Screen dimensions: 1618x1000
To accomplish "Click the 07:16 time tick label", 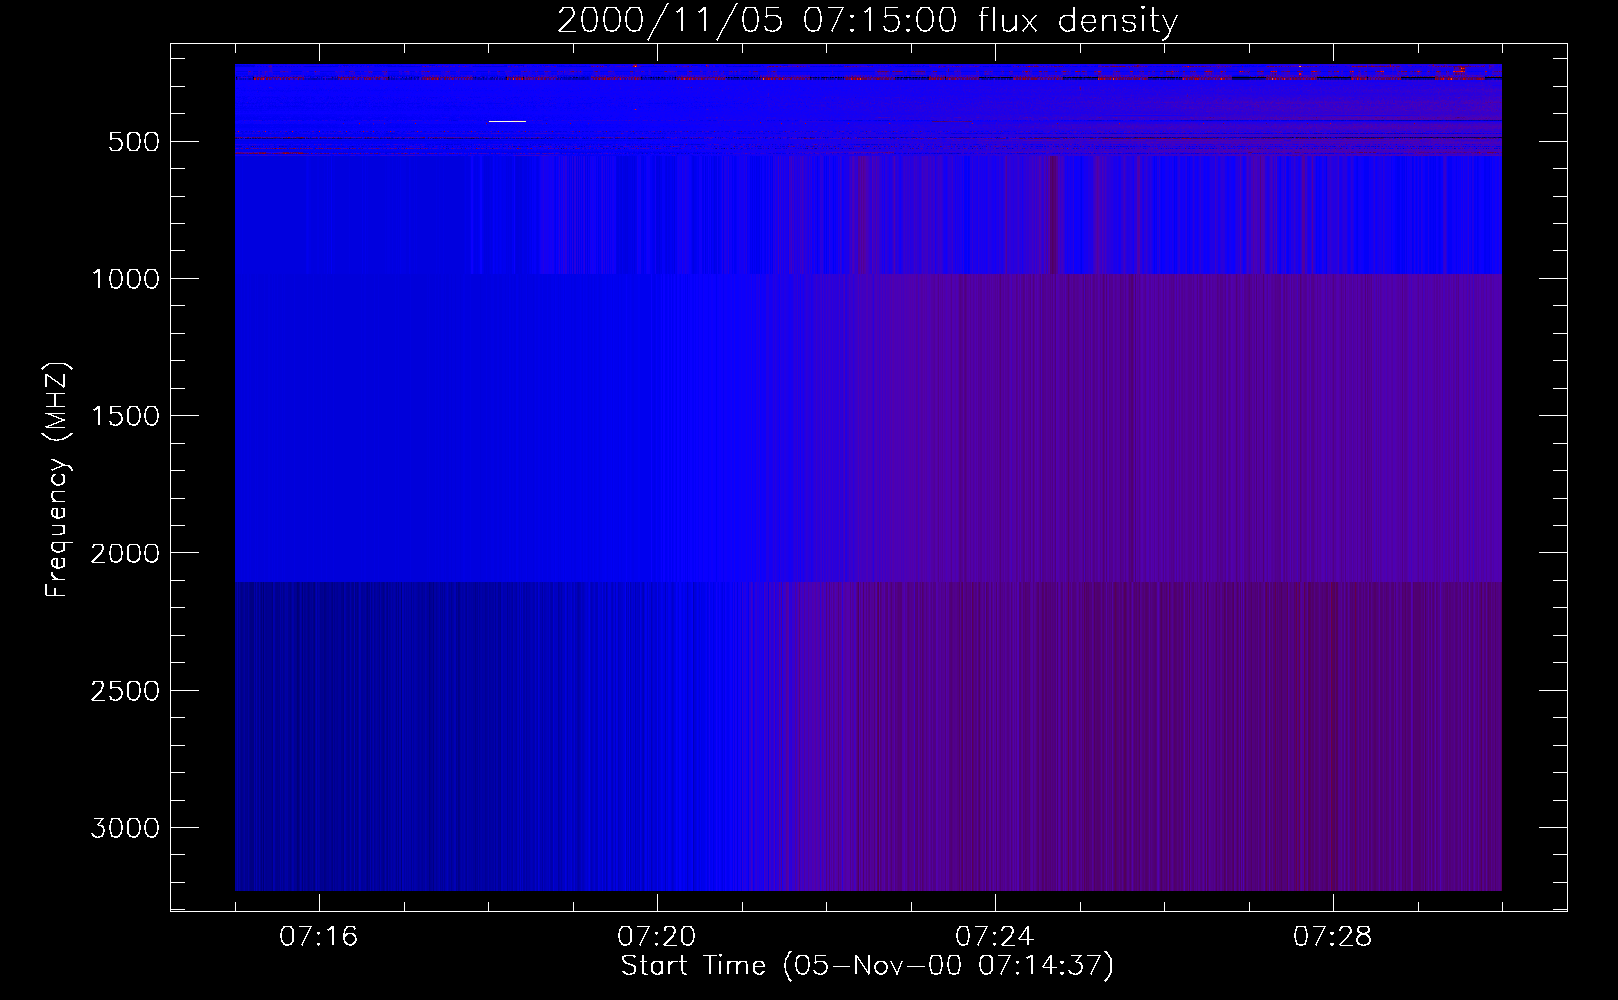I will [318, 937].
